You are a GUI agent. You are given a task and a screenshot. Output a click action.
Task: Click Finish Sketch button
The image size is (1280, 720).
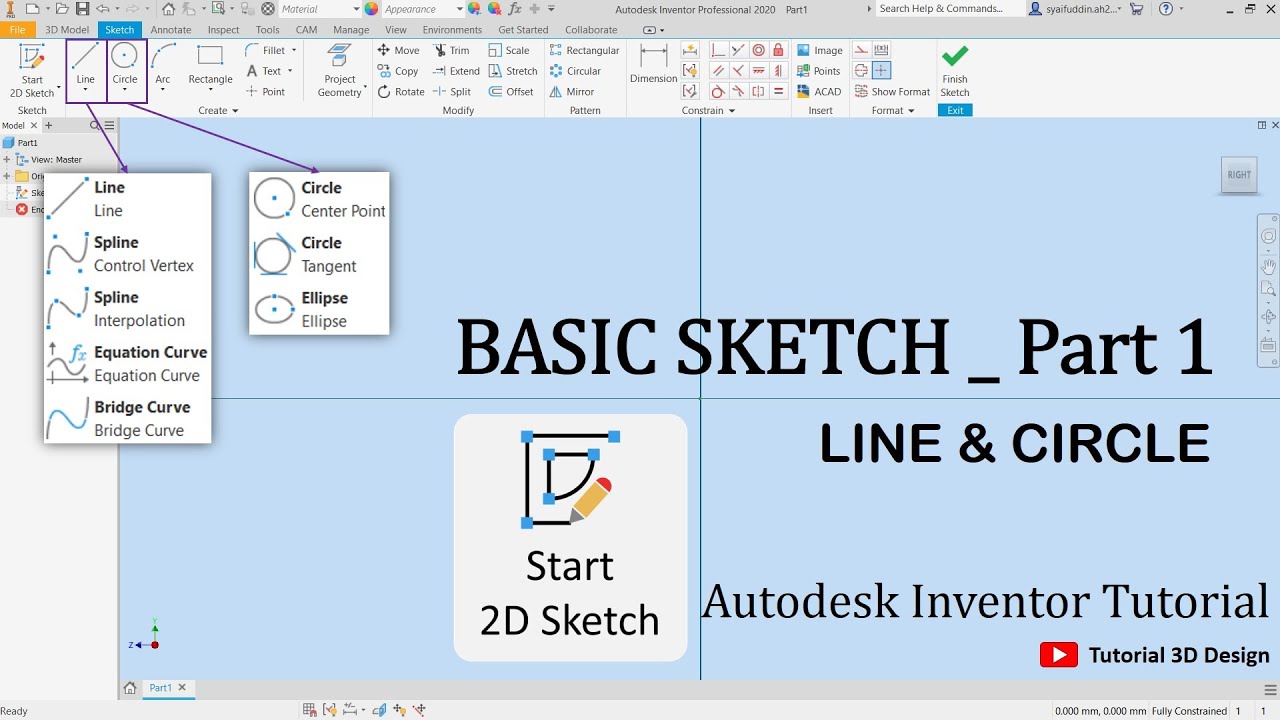tap(955, 70)
